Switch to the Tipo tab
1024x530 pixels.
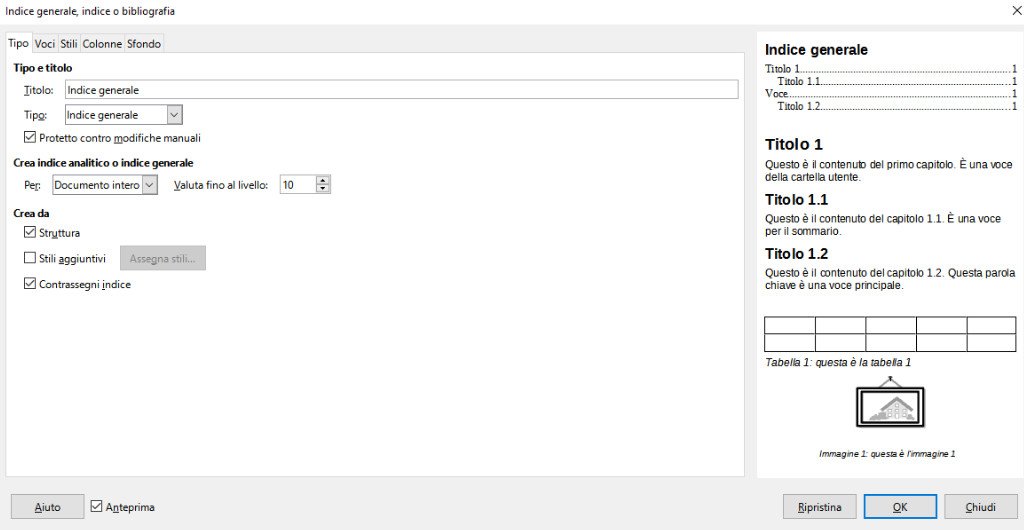point(18,43)
